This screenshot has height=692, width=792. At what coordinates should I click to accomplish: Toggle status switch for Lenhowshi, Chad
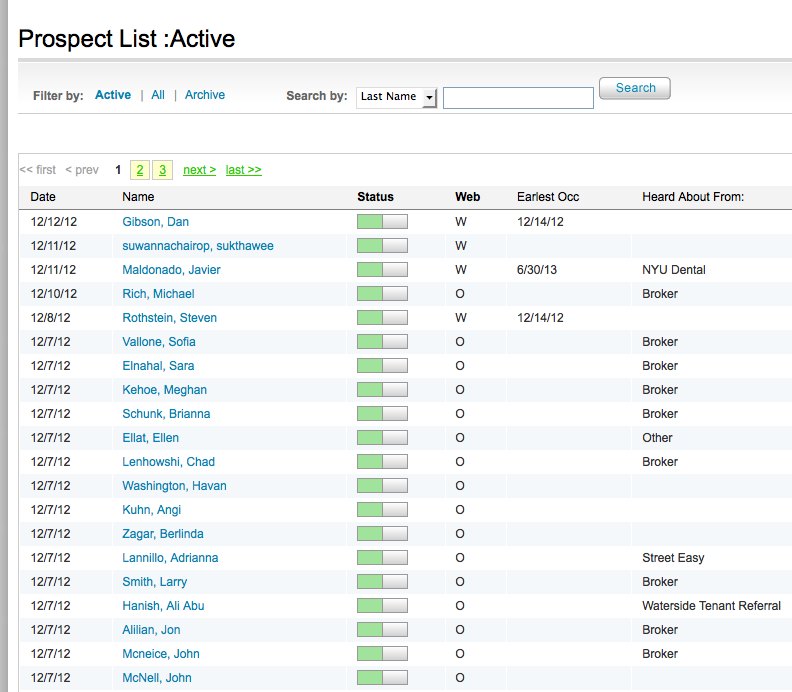(382, 462)
